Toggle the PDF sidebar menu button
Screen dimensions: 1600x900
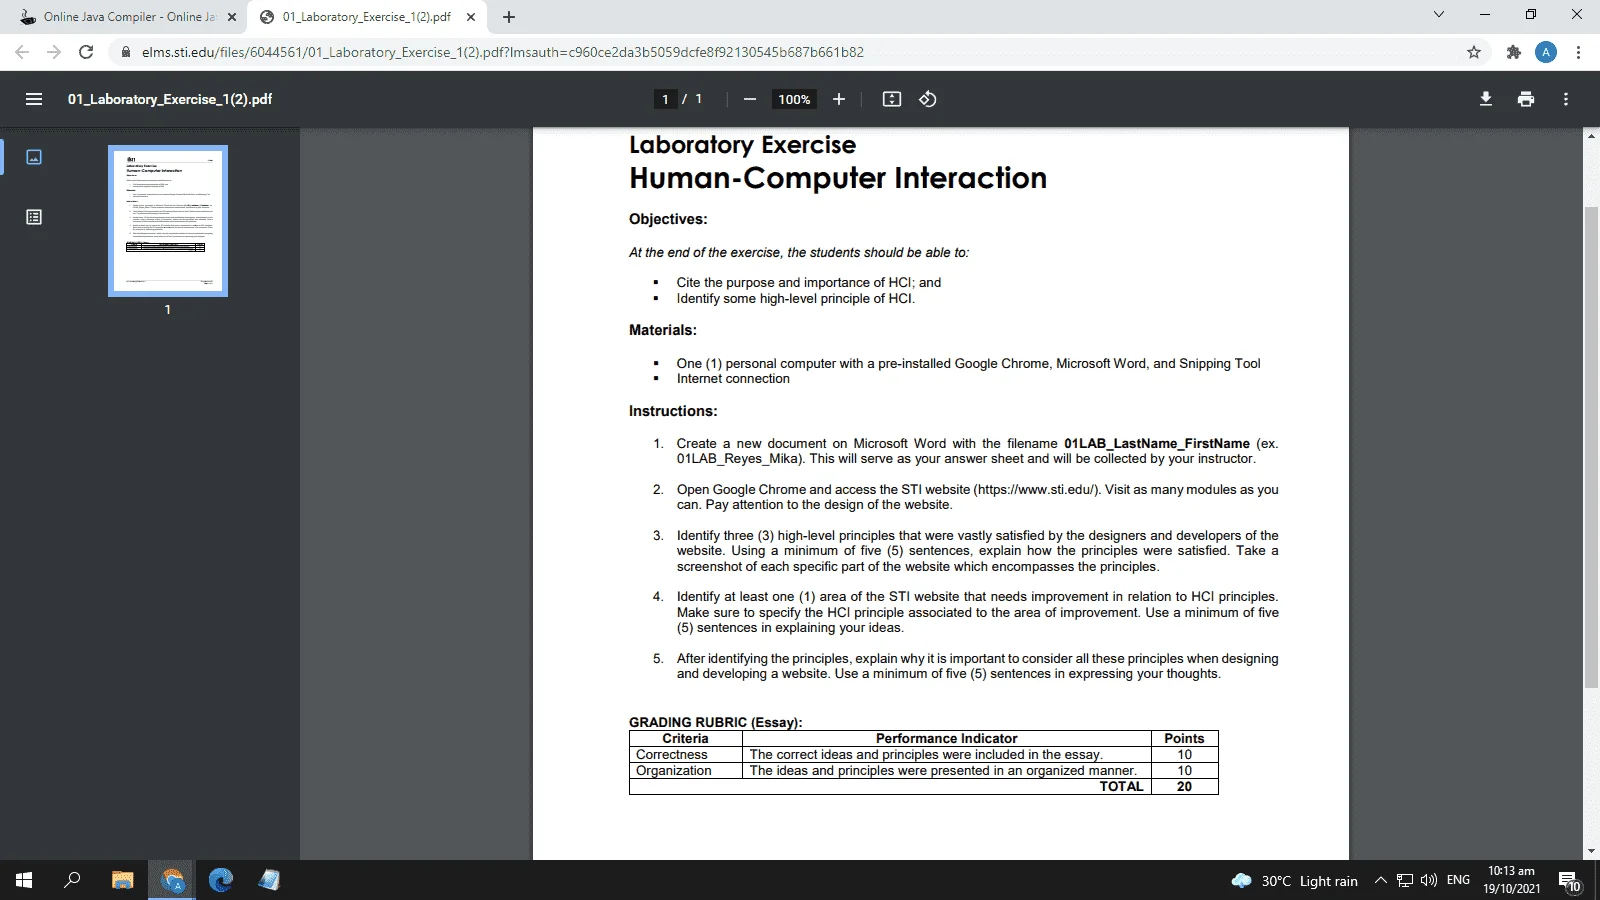pyautogui.click(x=34, y=99)
